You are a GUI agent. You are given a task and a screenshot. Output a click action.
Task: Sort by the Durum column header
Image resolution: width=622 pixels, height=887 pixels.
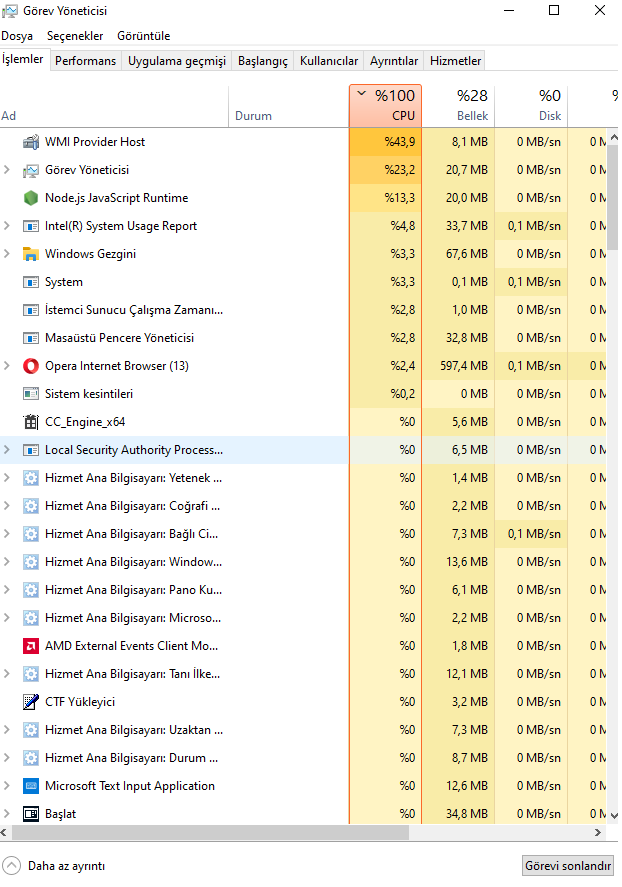pyautogui.click(x=289, y=106)
